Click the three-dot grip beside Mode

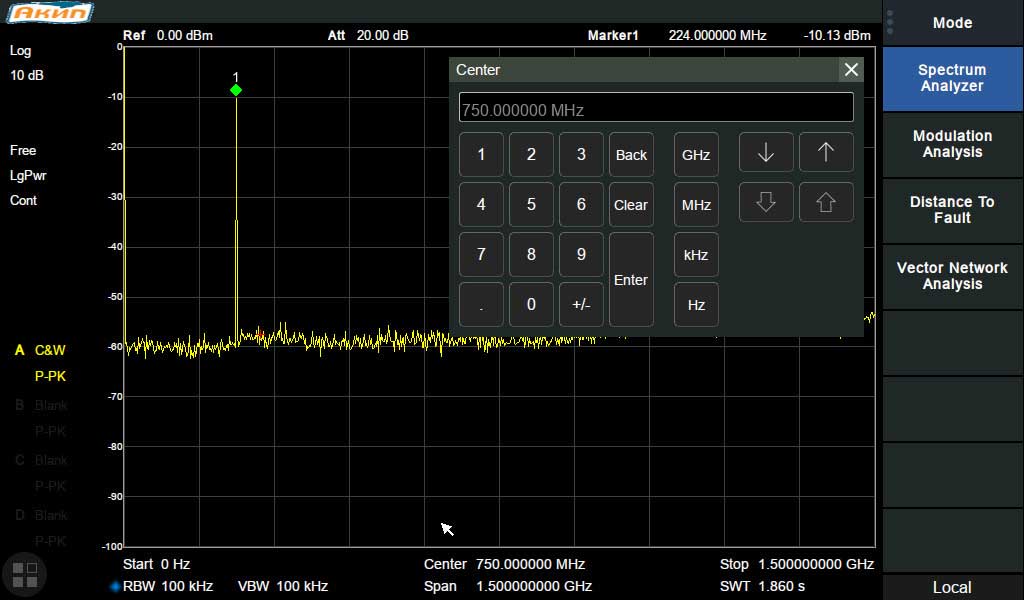[889, 23]
